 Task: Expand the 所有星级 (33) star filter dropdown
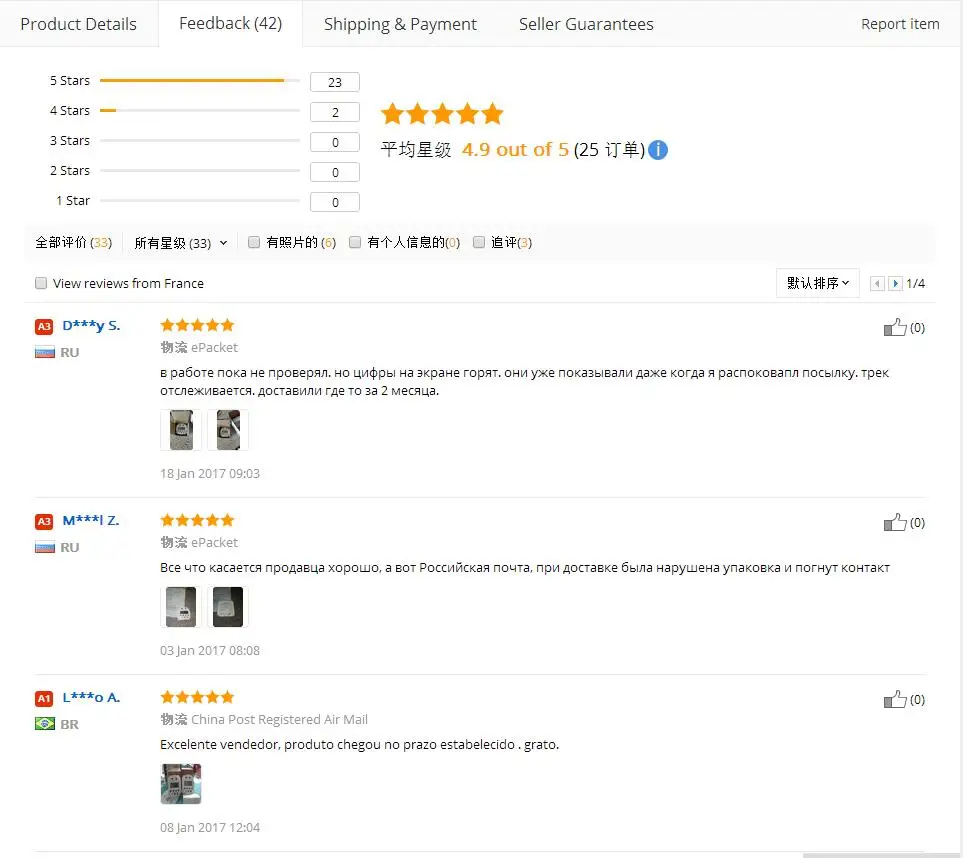pos(181,243)
